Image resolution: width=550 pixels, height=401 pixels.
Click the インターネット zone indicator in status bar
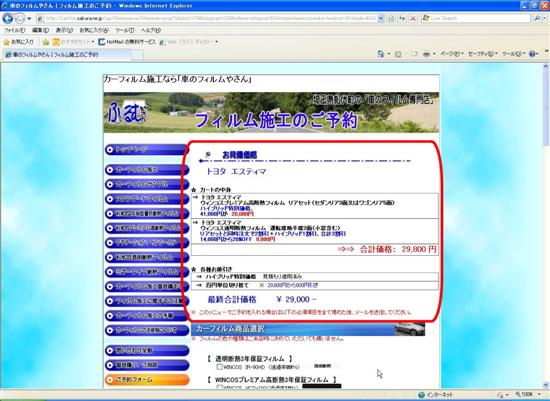436,395
